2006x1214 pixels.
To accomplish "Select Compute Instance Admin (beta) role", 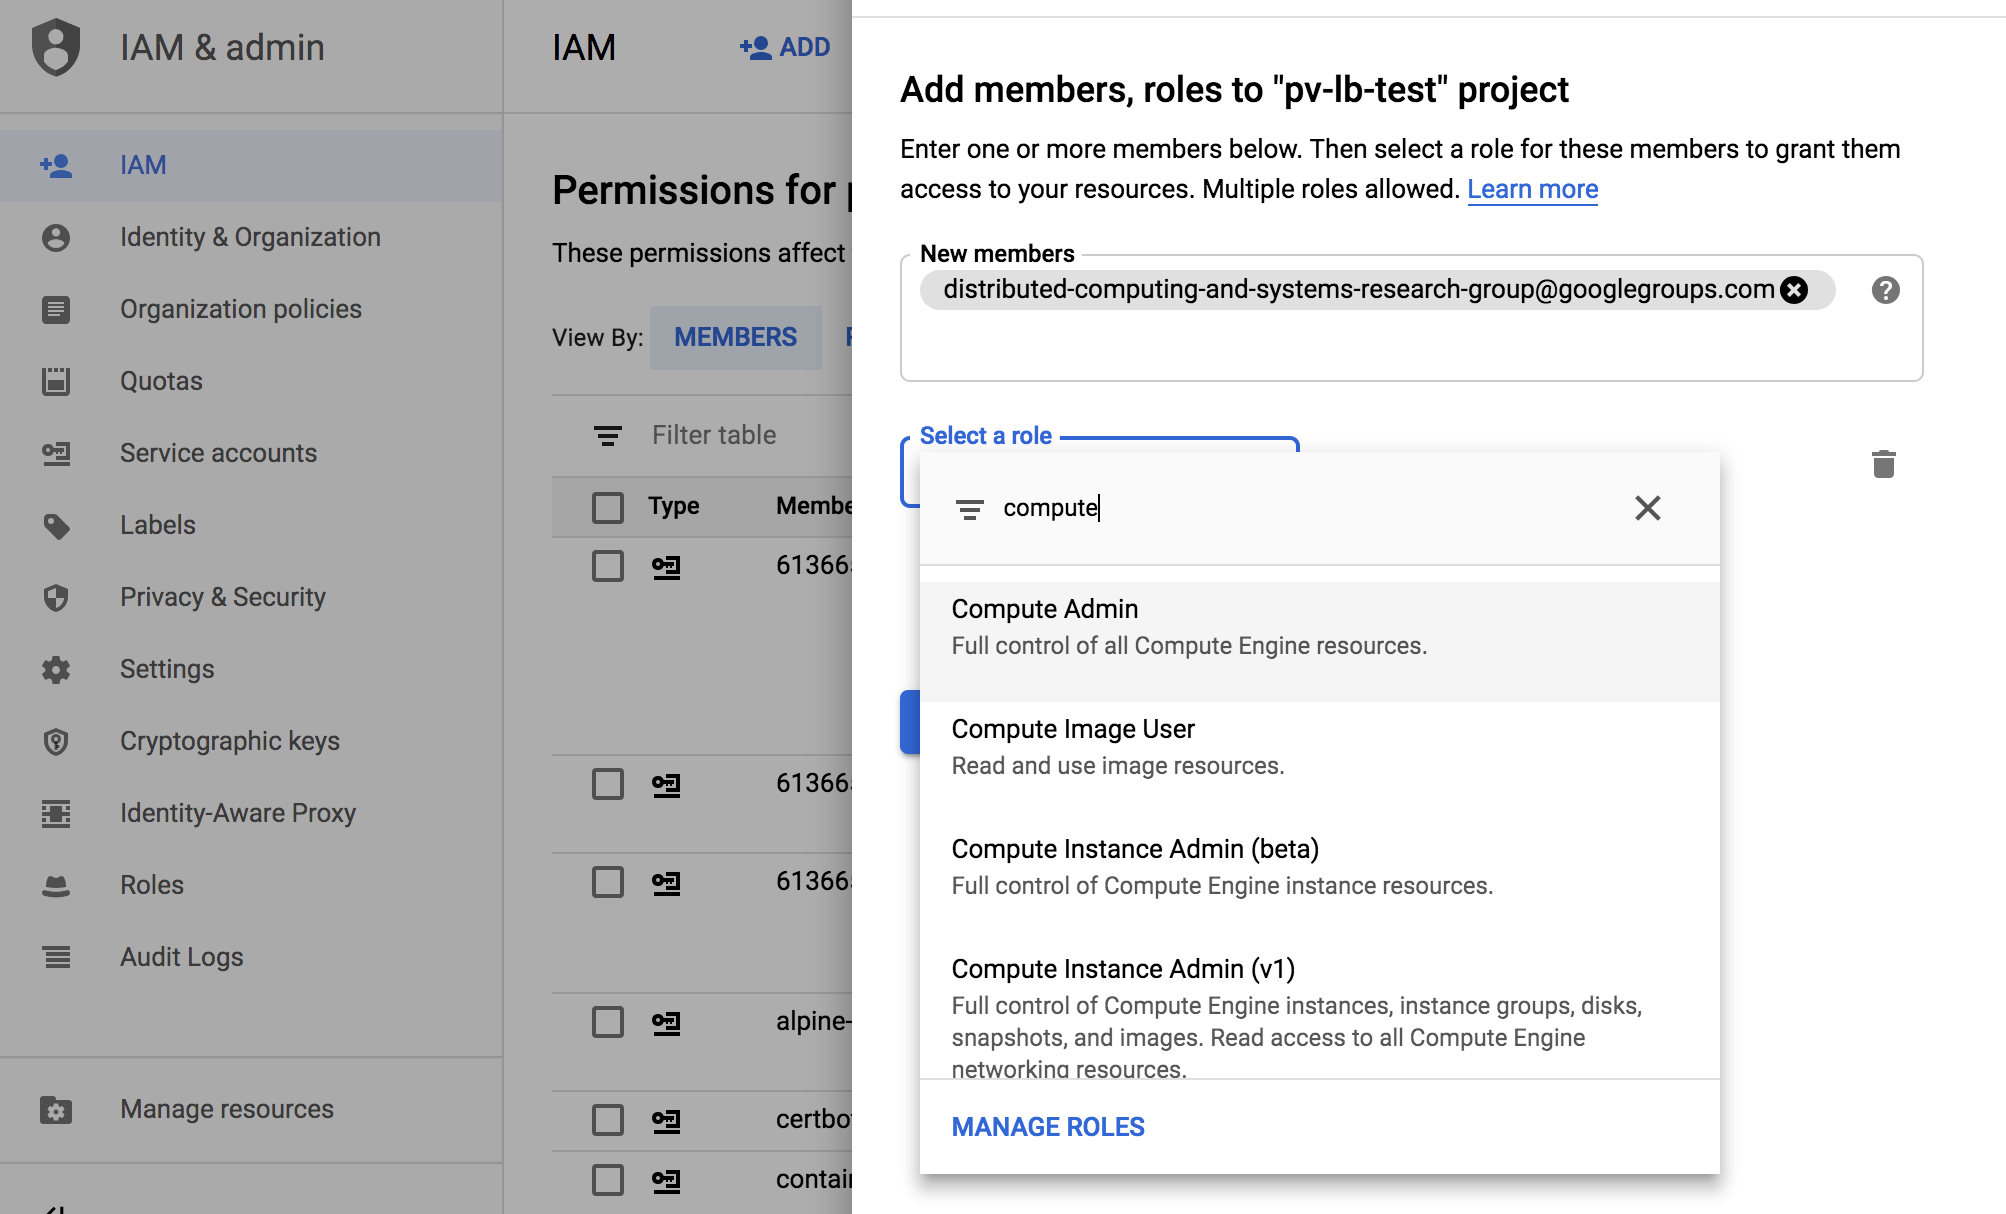I will [x=1319, y=881].
